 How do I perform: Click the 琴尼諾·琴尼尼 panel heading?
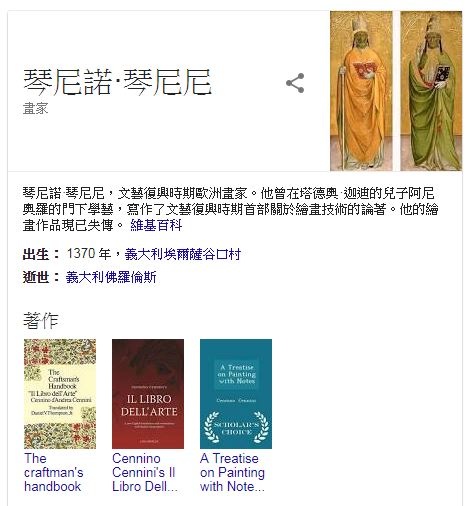[x=117, y=82]
